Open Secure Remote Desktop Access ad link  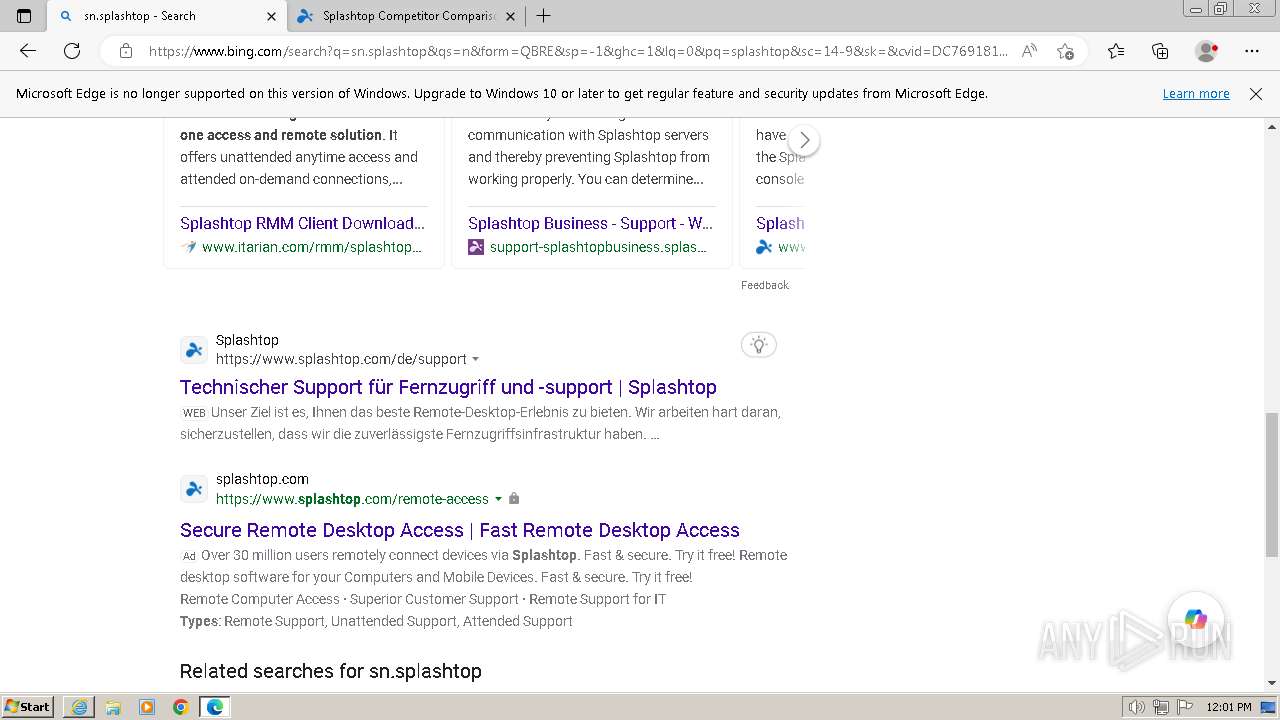click(x=460, y=530)
